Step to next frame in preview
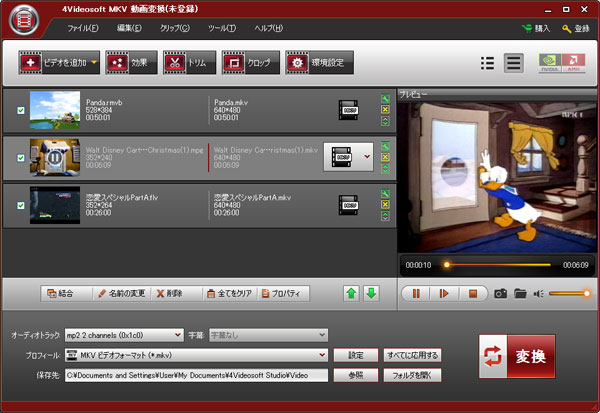The image size is (600, 413). point(444,294)
